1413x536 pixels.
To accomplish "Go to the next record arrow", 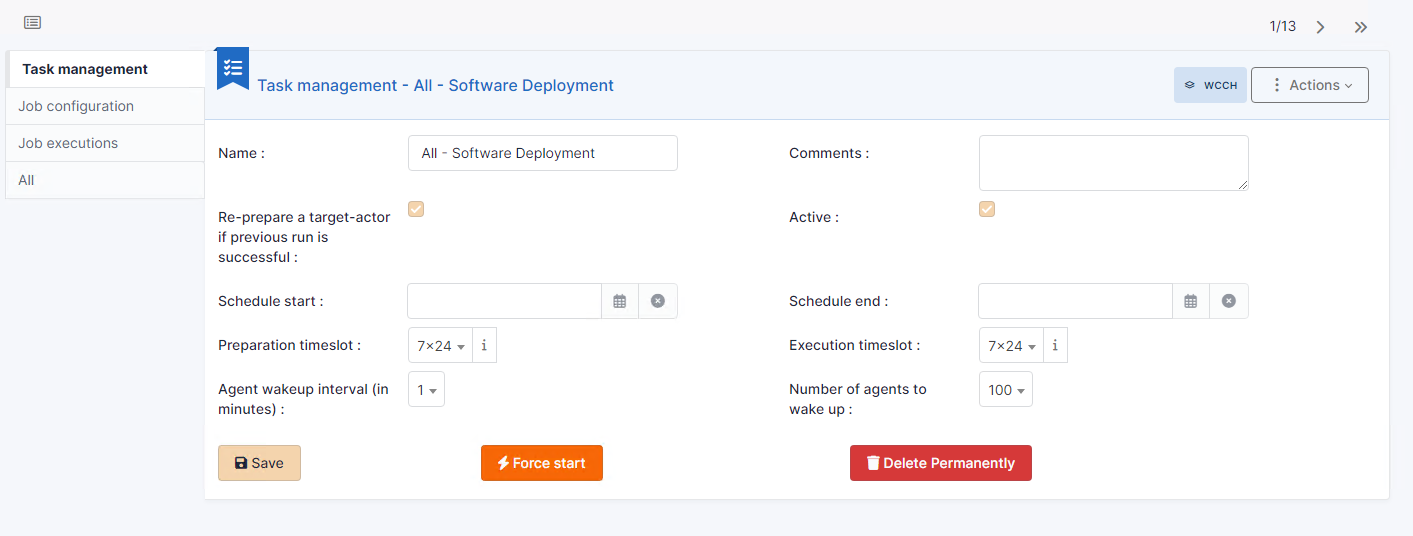I will pyautogui.click(x=1320, y=27).
